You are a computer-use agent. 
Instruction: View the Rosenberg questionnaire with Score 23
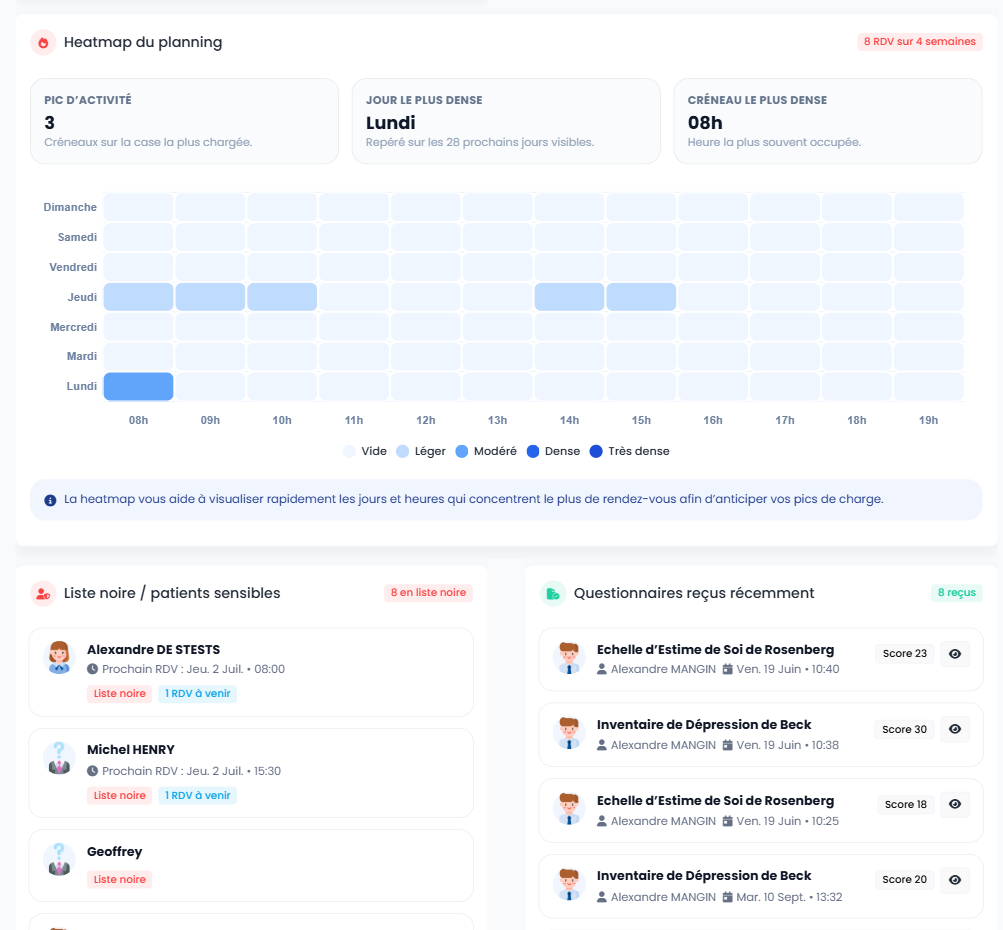coord(955,654)
